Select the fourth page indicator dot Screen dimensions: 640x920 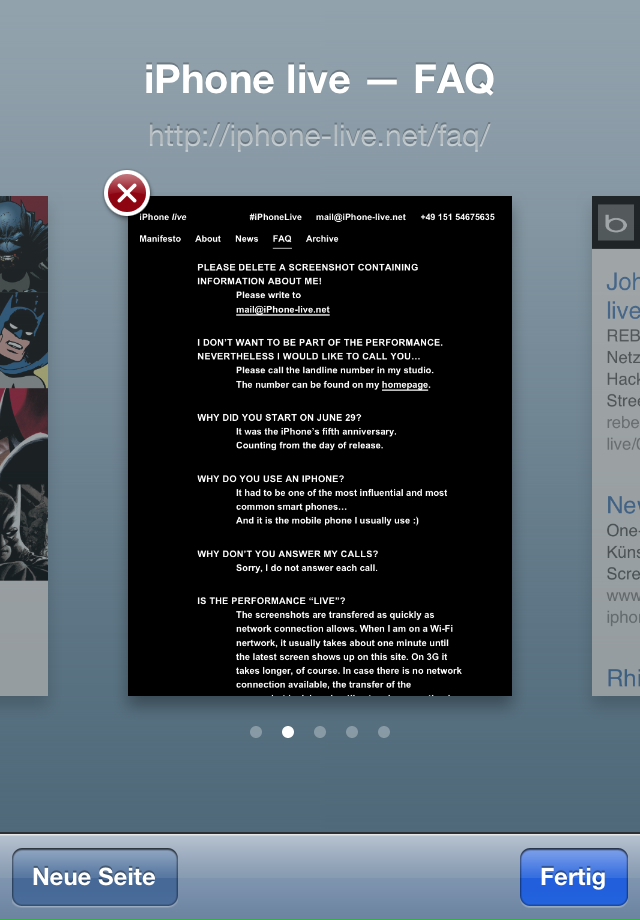[352, 732]
